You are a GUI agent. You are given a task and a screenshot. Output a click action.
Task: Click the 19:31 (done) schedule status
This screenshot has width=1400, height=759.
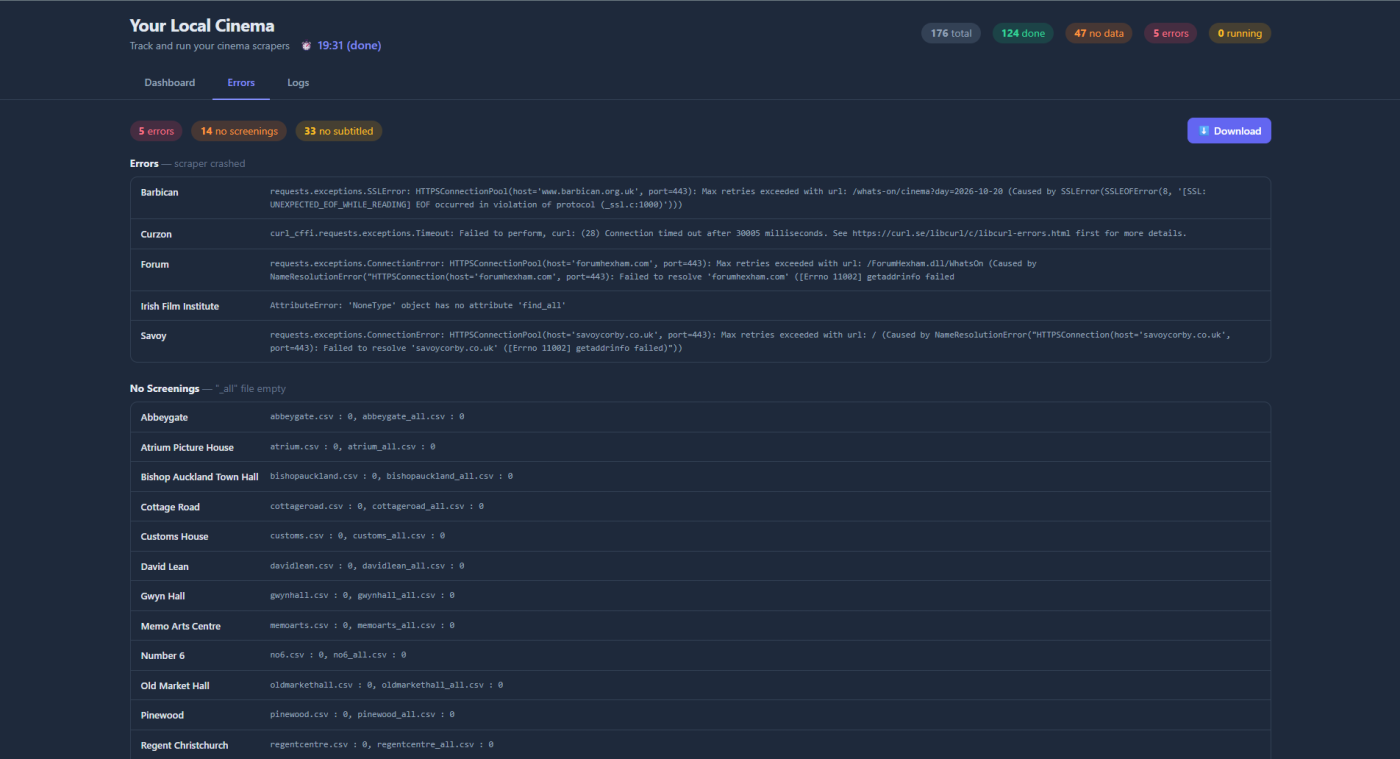tap(349, 46)
